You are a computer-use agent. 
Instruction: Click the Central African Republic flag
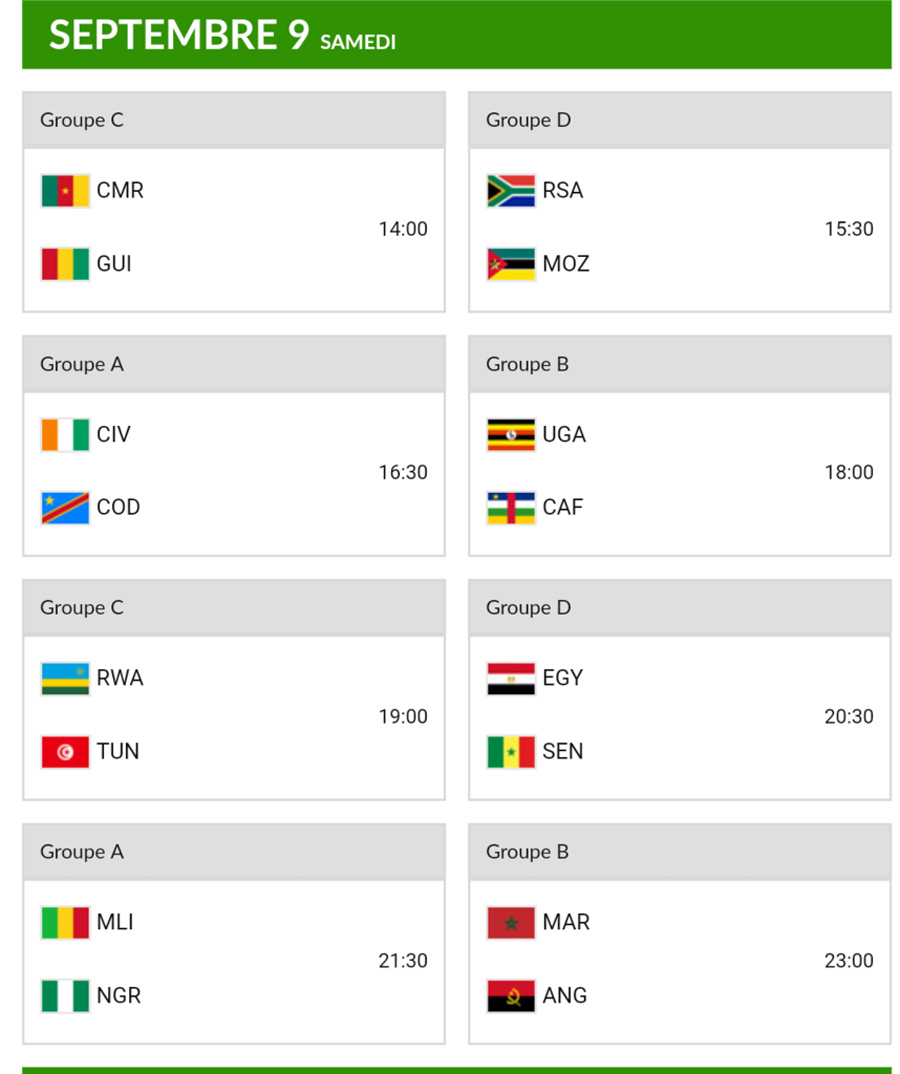tap(511, 508)
